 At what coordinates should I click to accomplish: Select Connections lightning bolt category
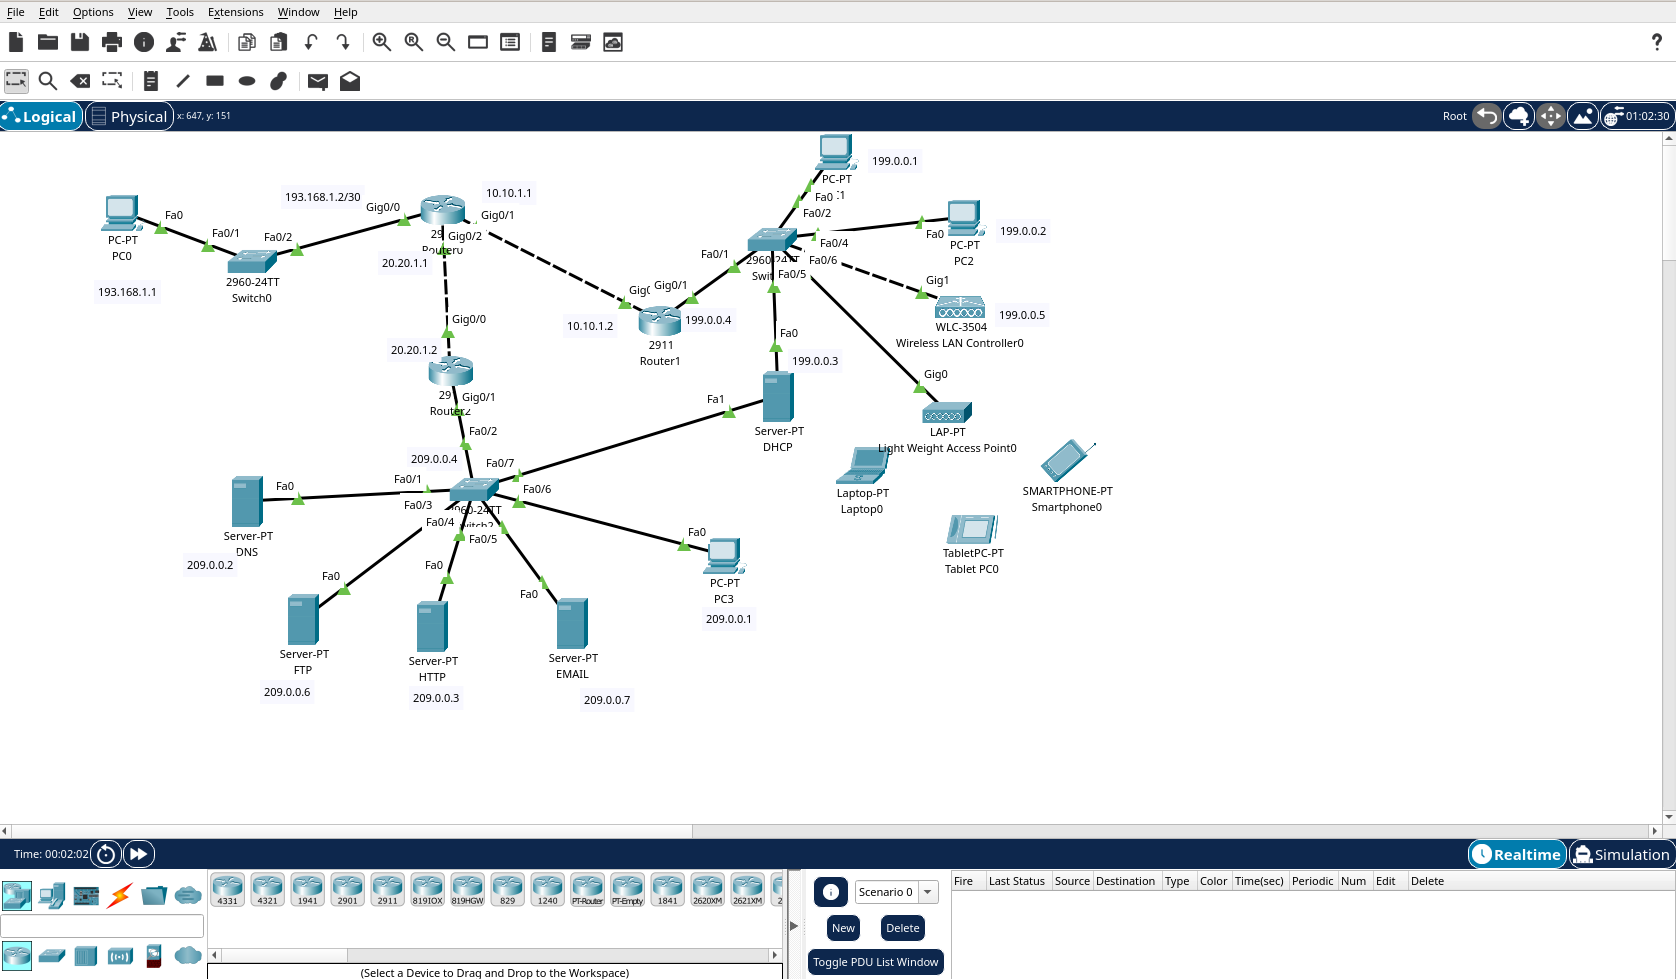[x=120, y=895]
